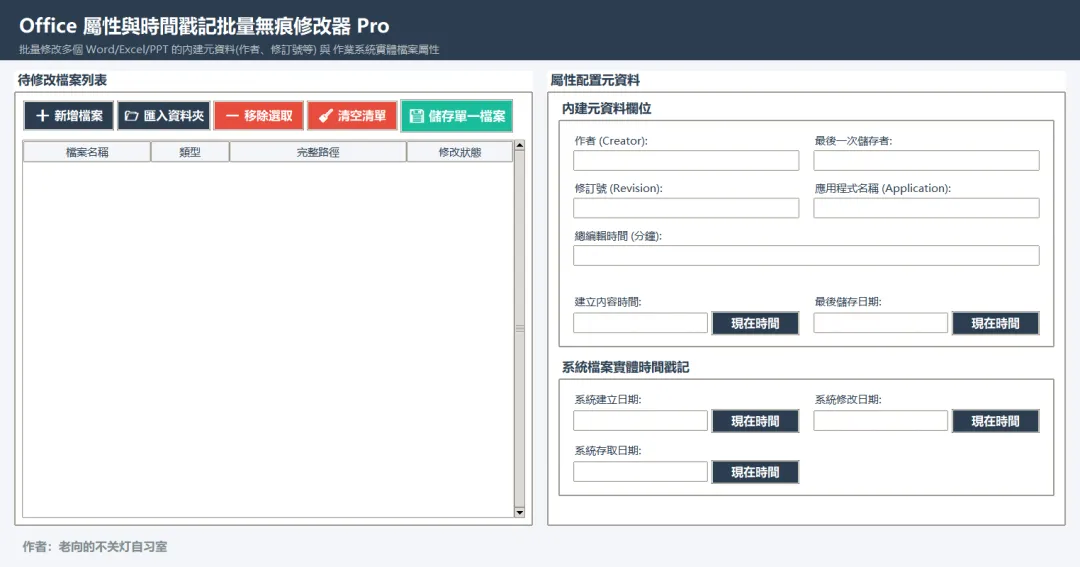Focus the 修訂號 (Revision) input field
The height and width of the screenshot is (567, 1080).
click(x=686, y=208)
